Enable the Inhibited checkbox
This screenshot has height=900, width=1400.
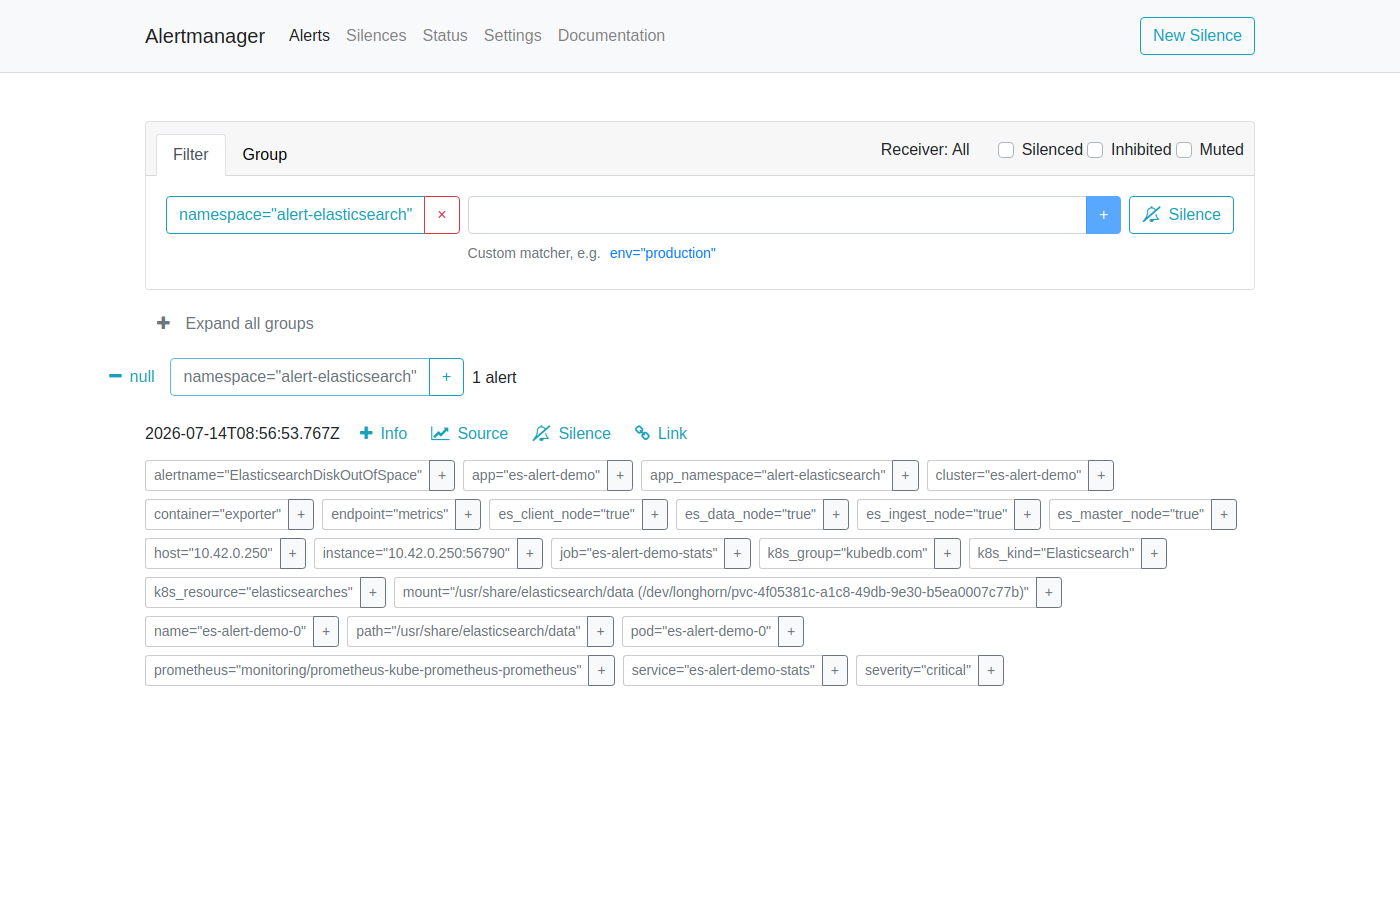tap(1095, 150)
